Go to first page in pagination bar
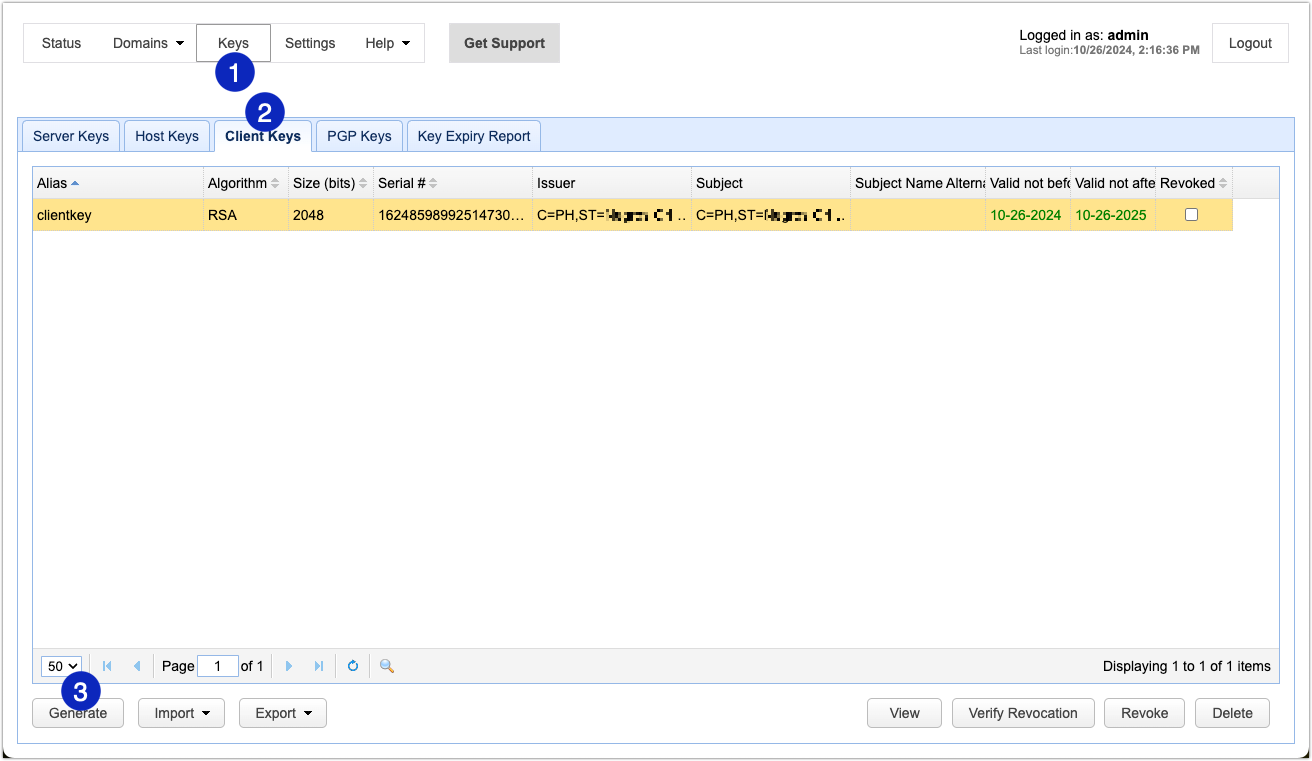1312x761 pixels. [x=107, y=666]
